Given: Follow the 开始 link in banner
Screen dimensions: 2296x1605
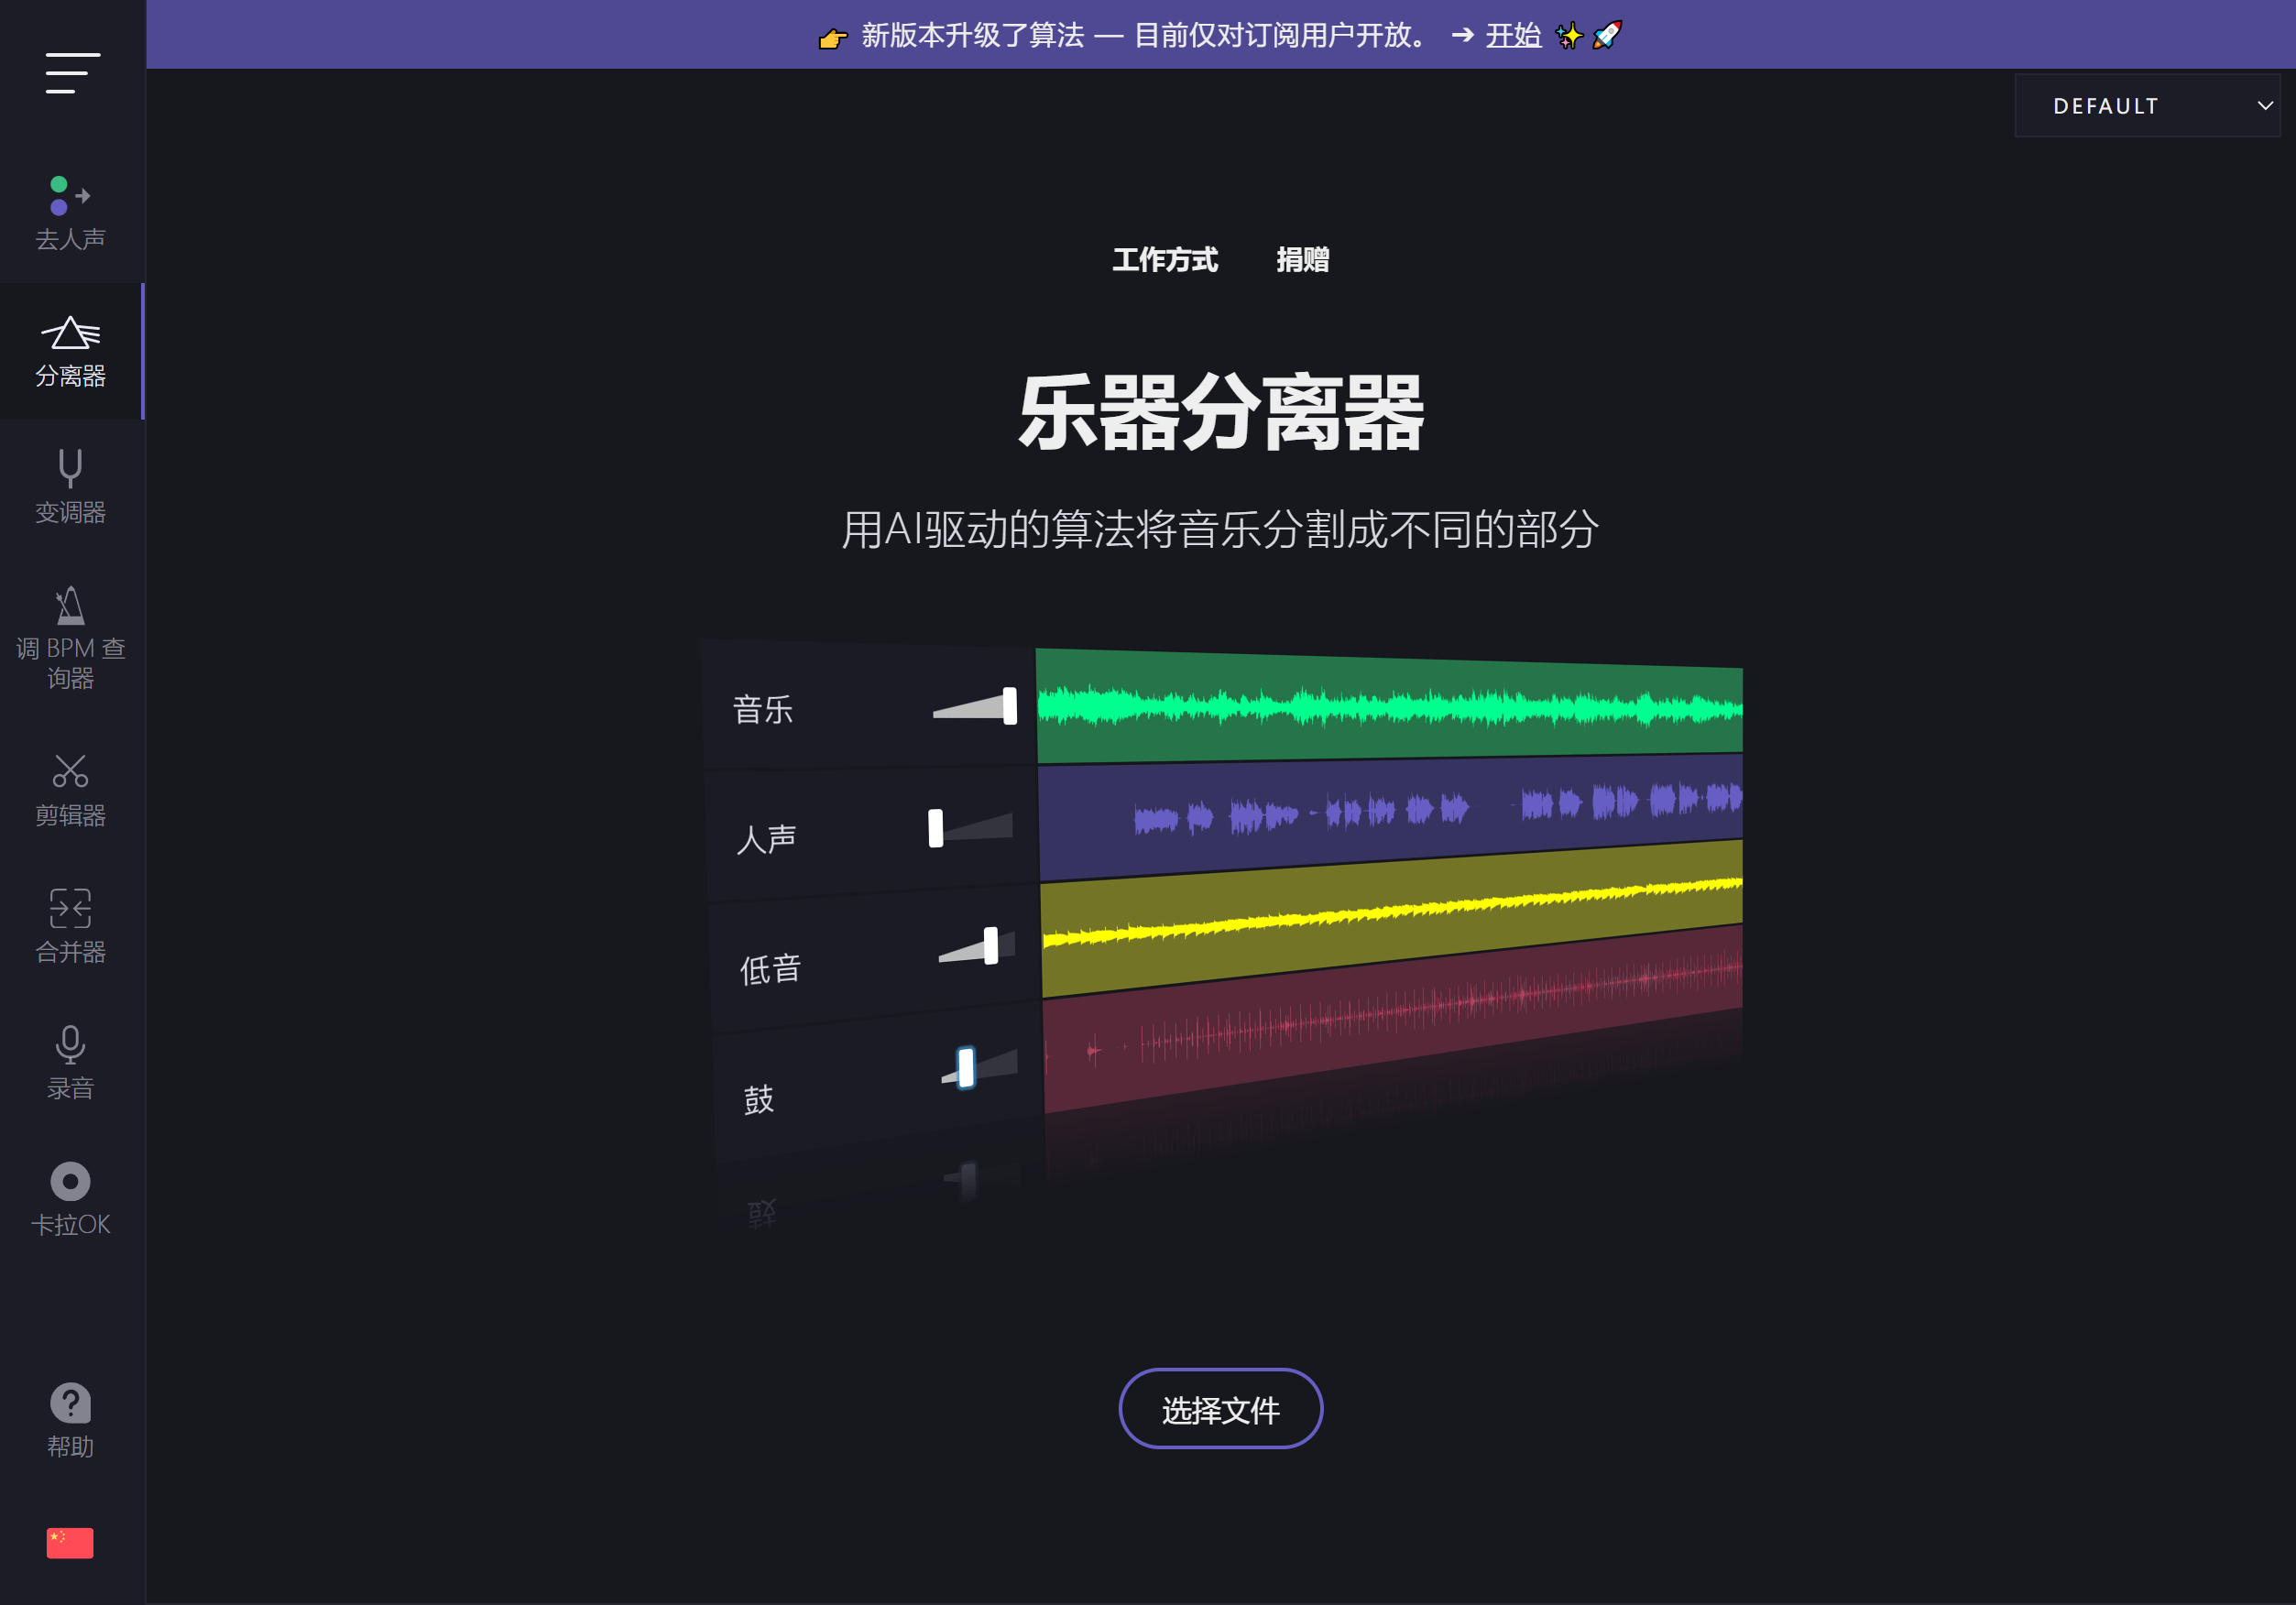Looking at the screenshot, I should pyautogui.click(x=1512, y=35).
